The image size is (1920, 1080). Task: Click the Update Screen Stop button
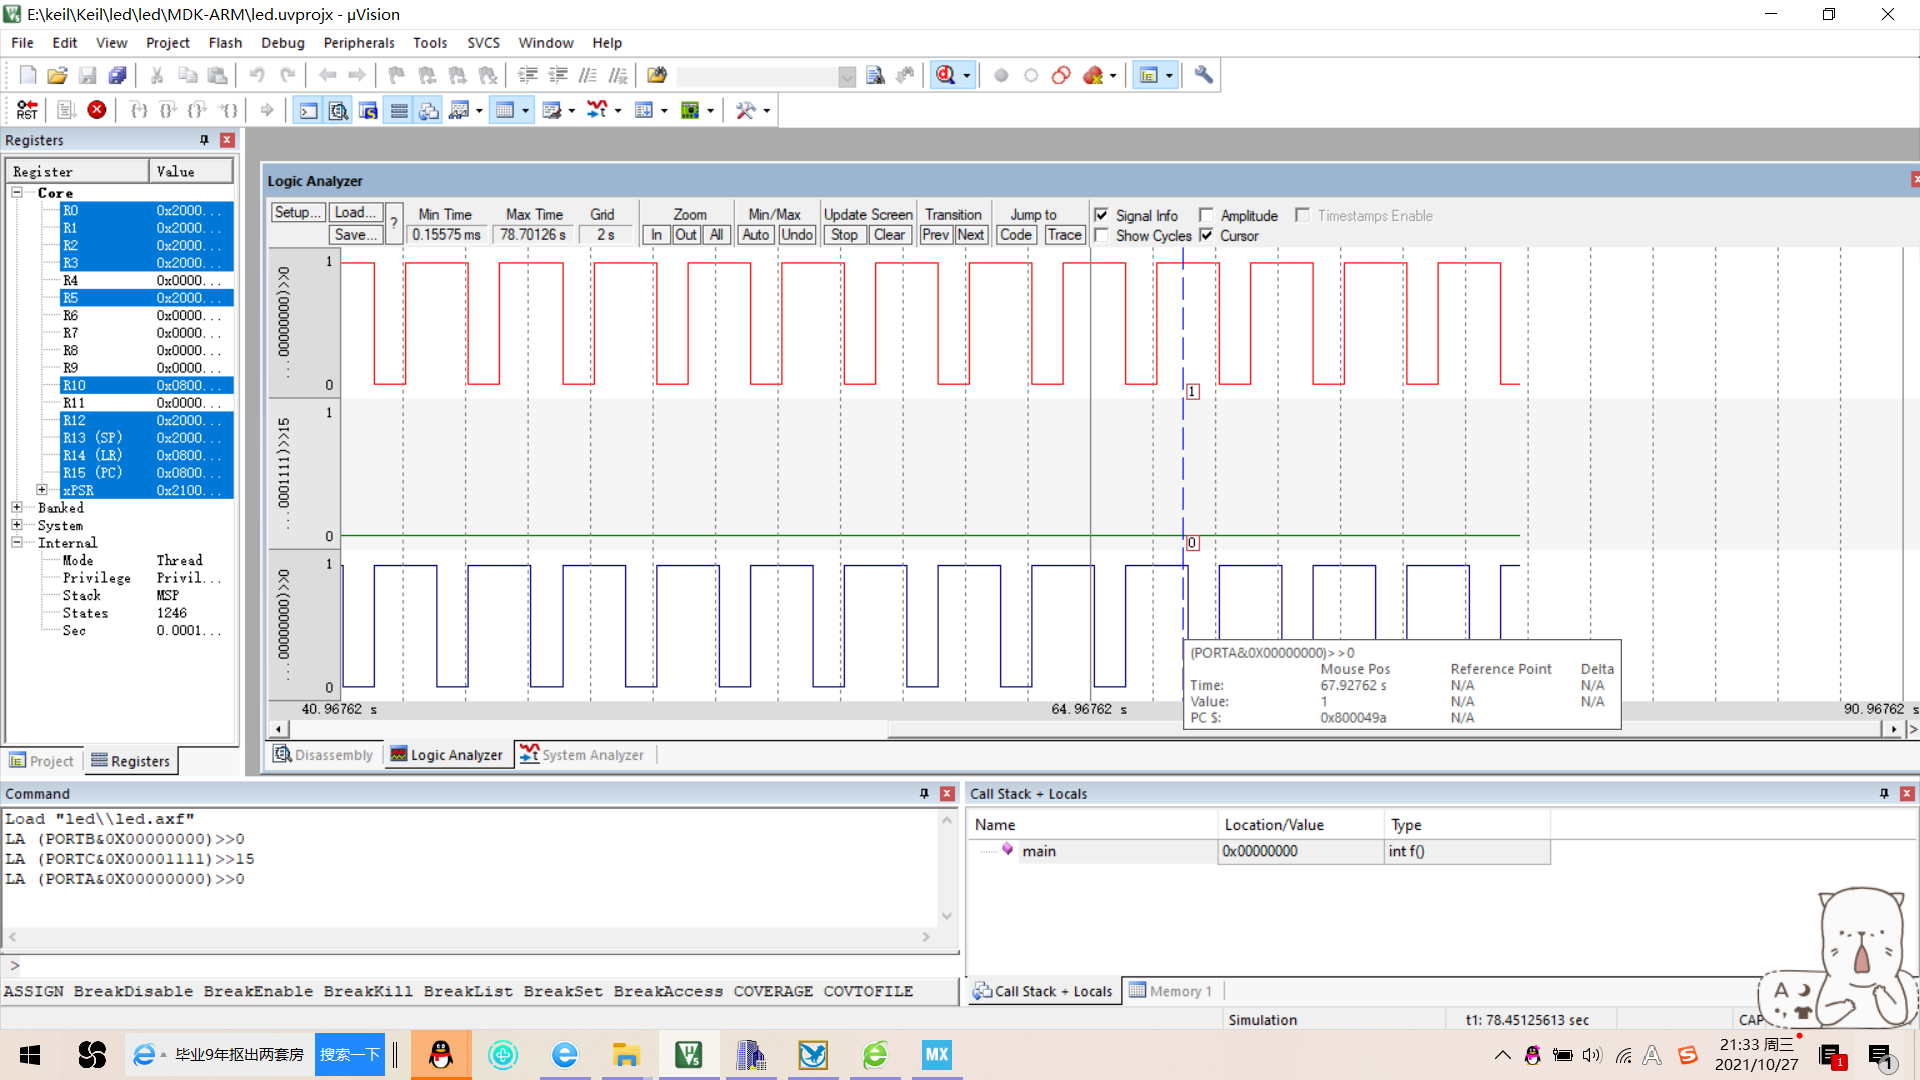coord(845,235)
